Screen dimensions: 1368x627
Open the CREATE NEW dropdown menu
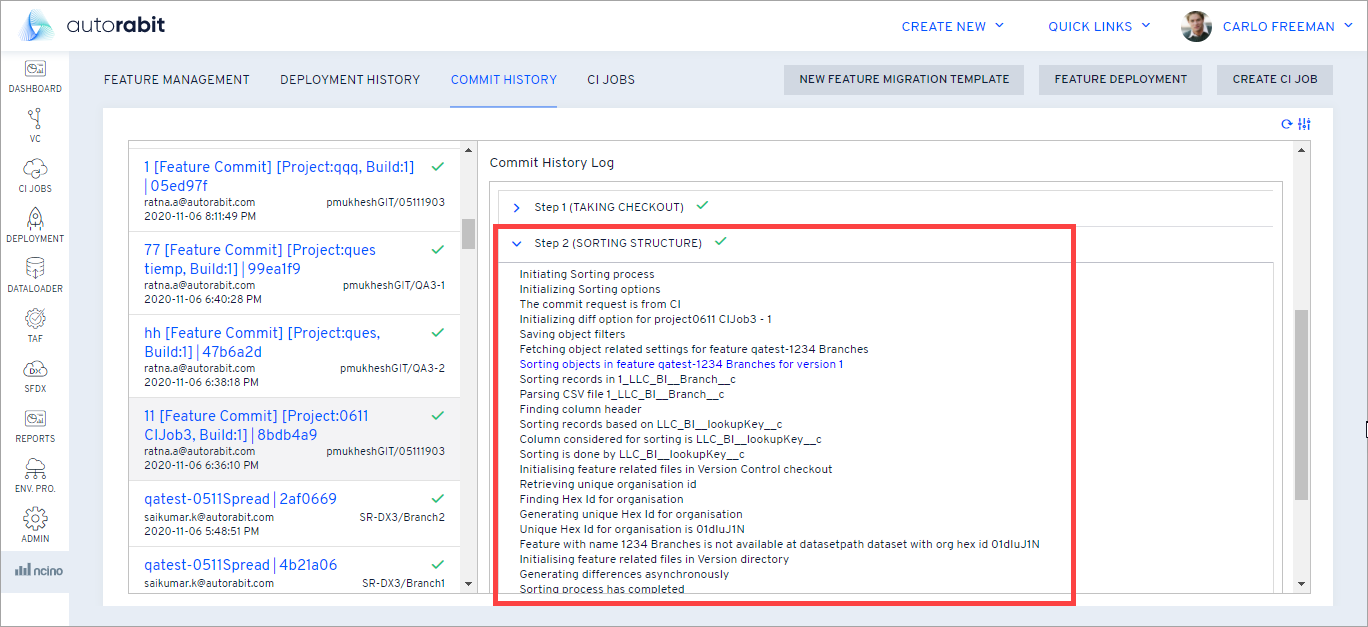(951, 26)
